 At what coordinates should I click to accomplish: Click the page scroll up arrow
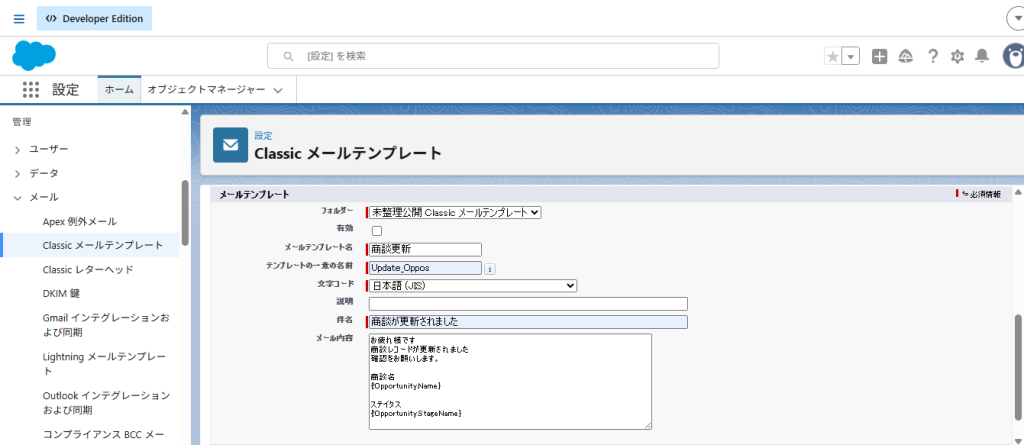tap(1017, 192)
